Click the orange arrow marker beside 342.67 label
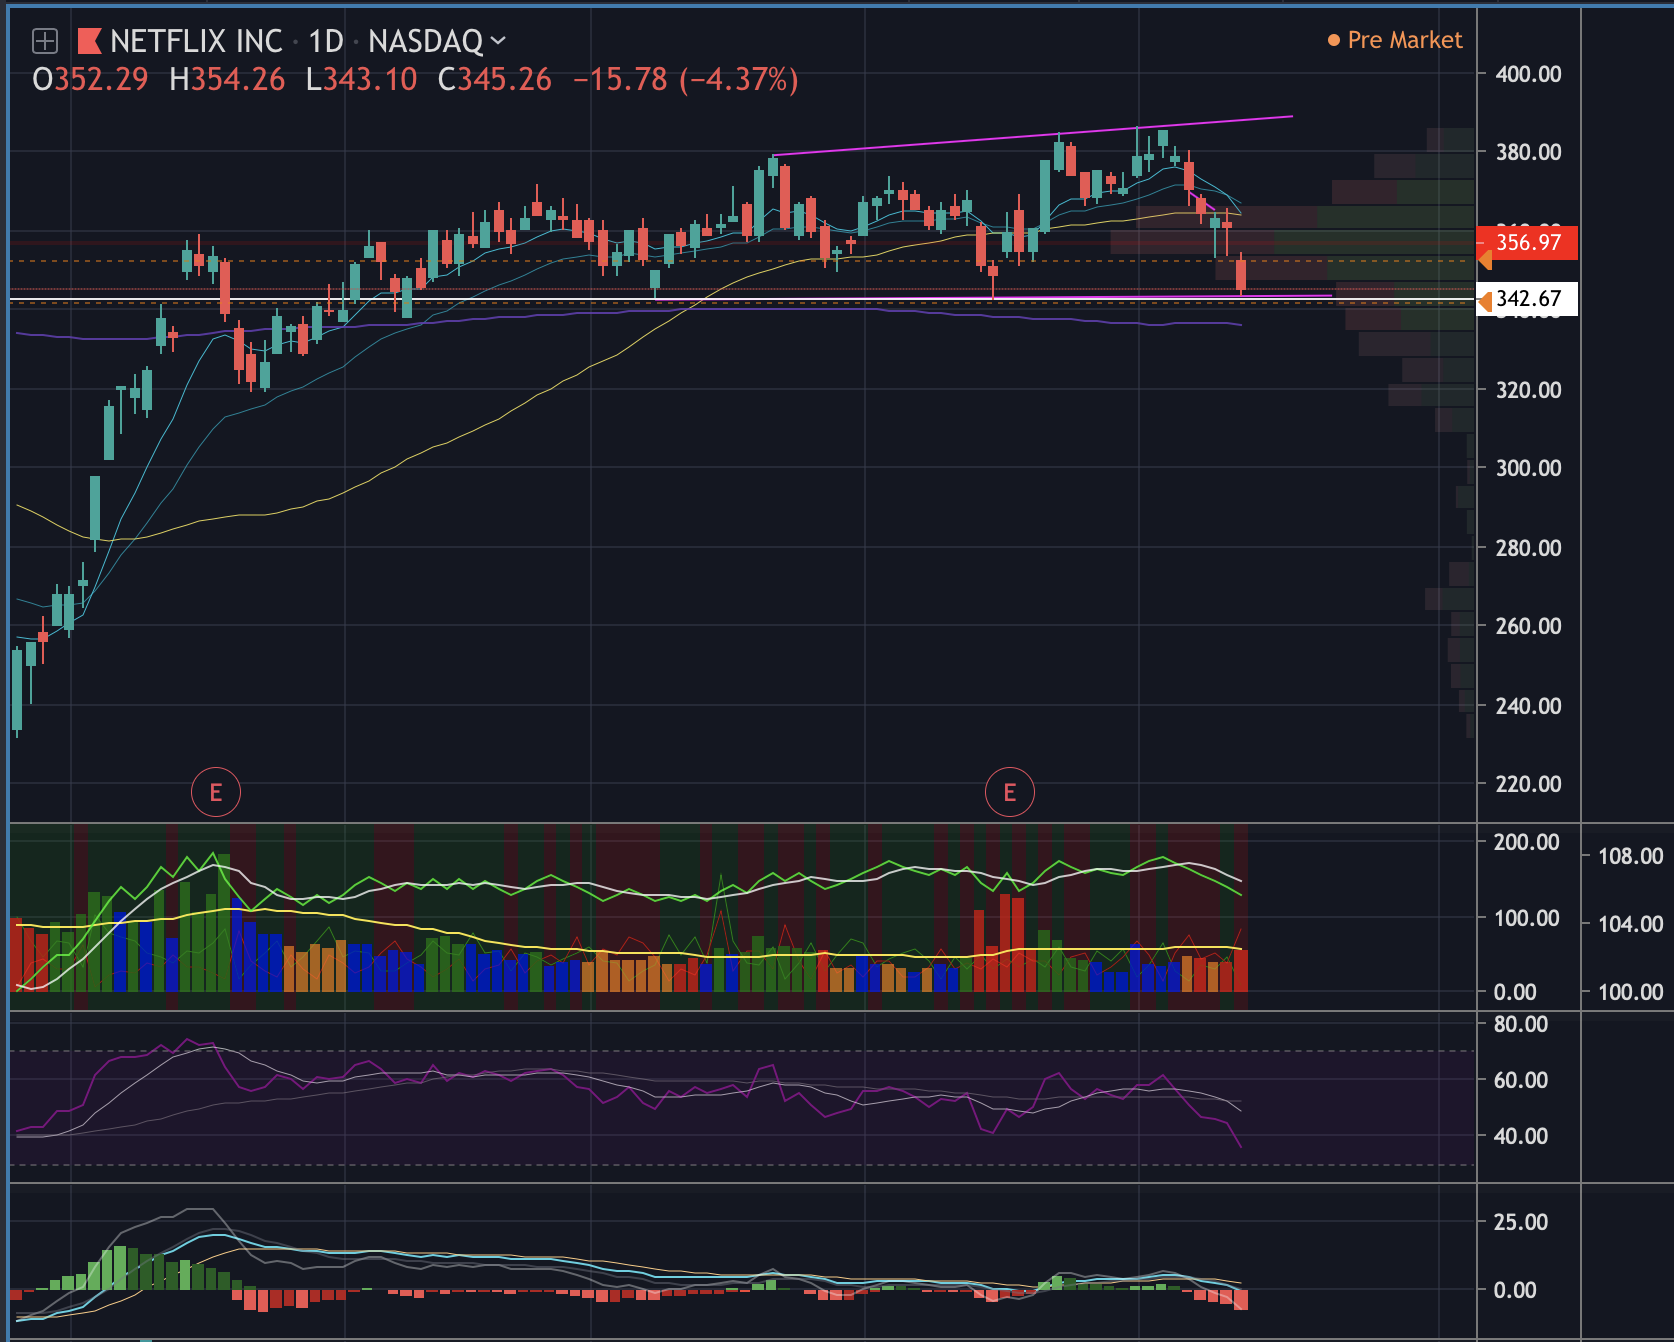 point(1485,300)
